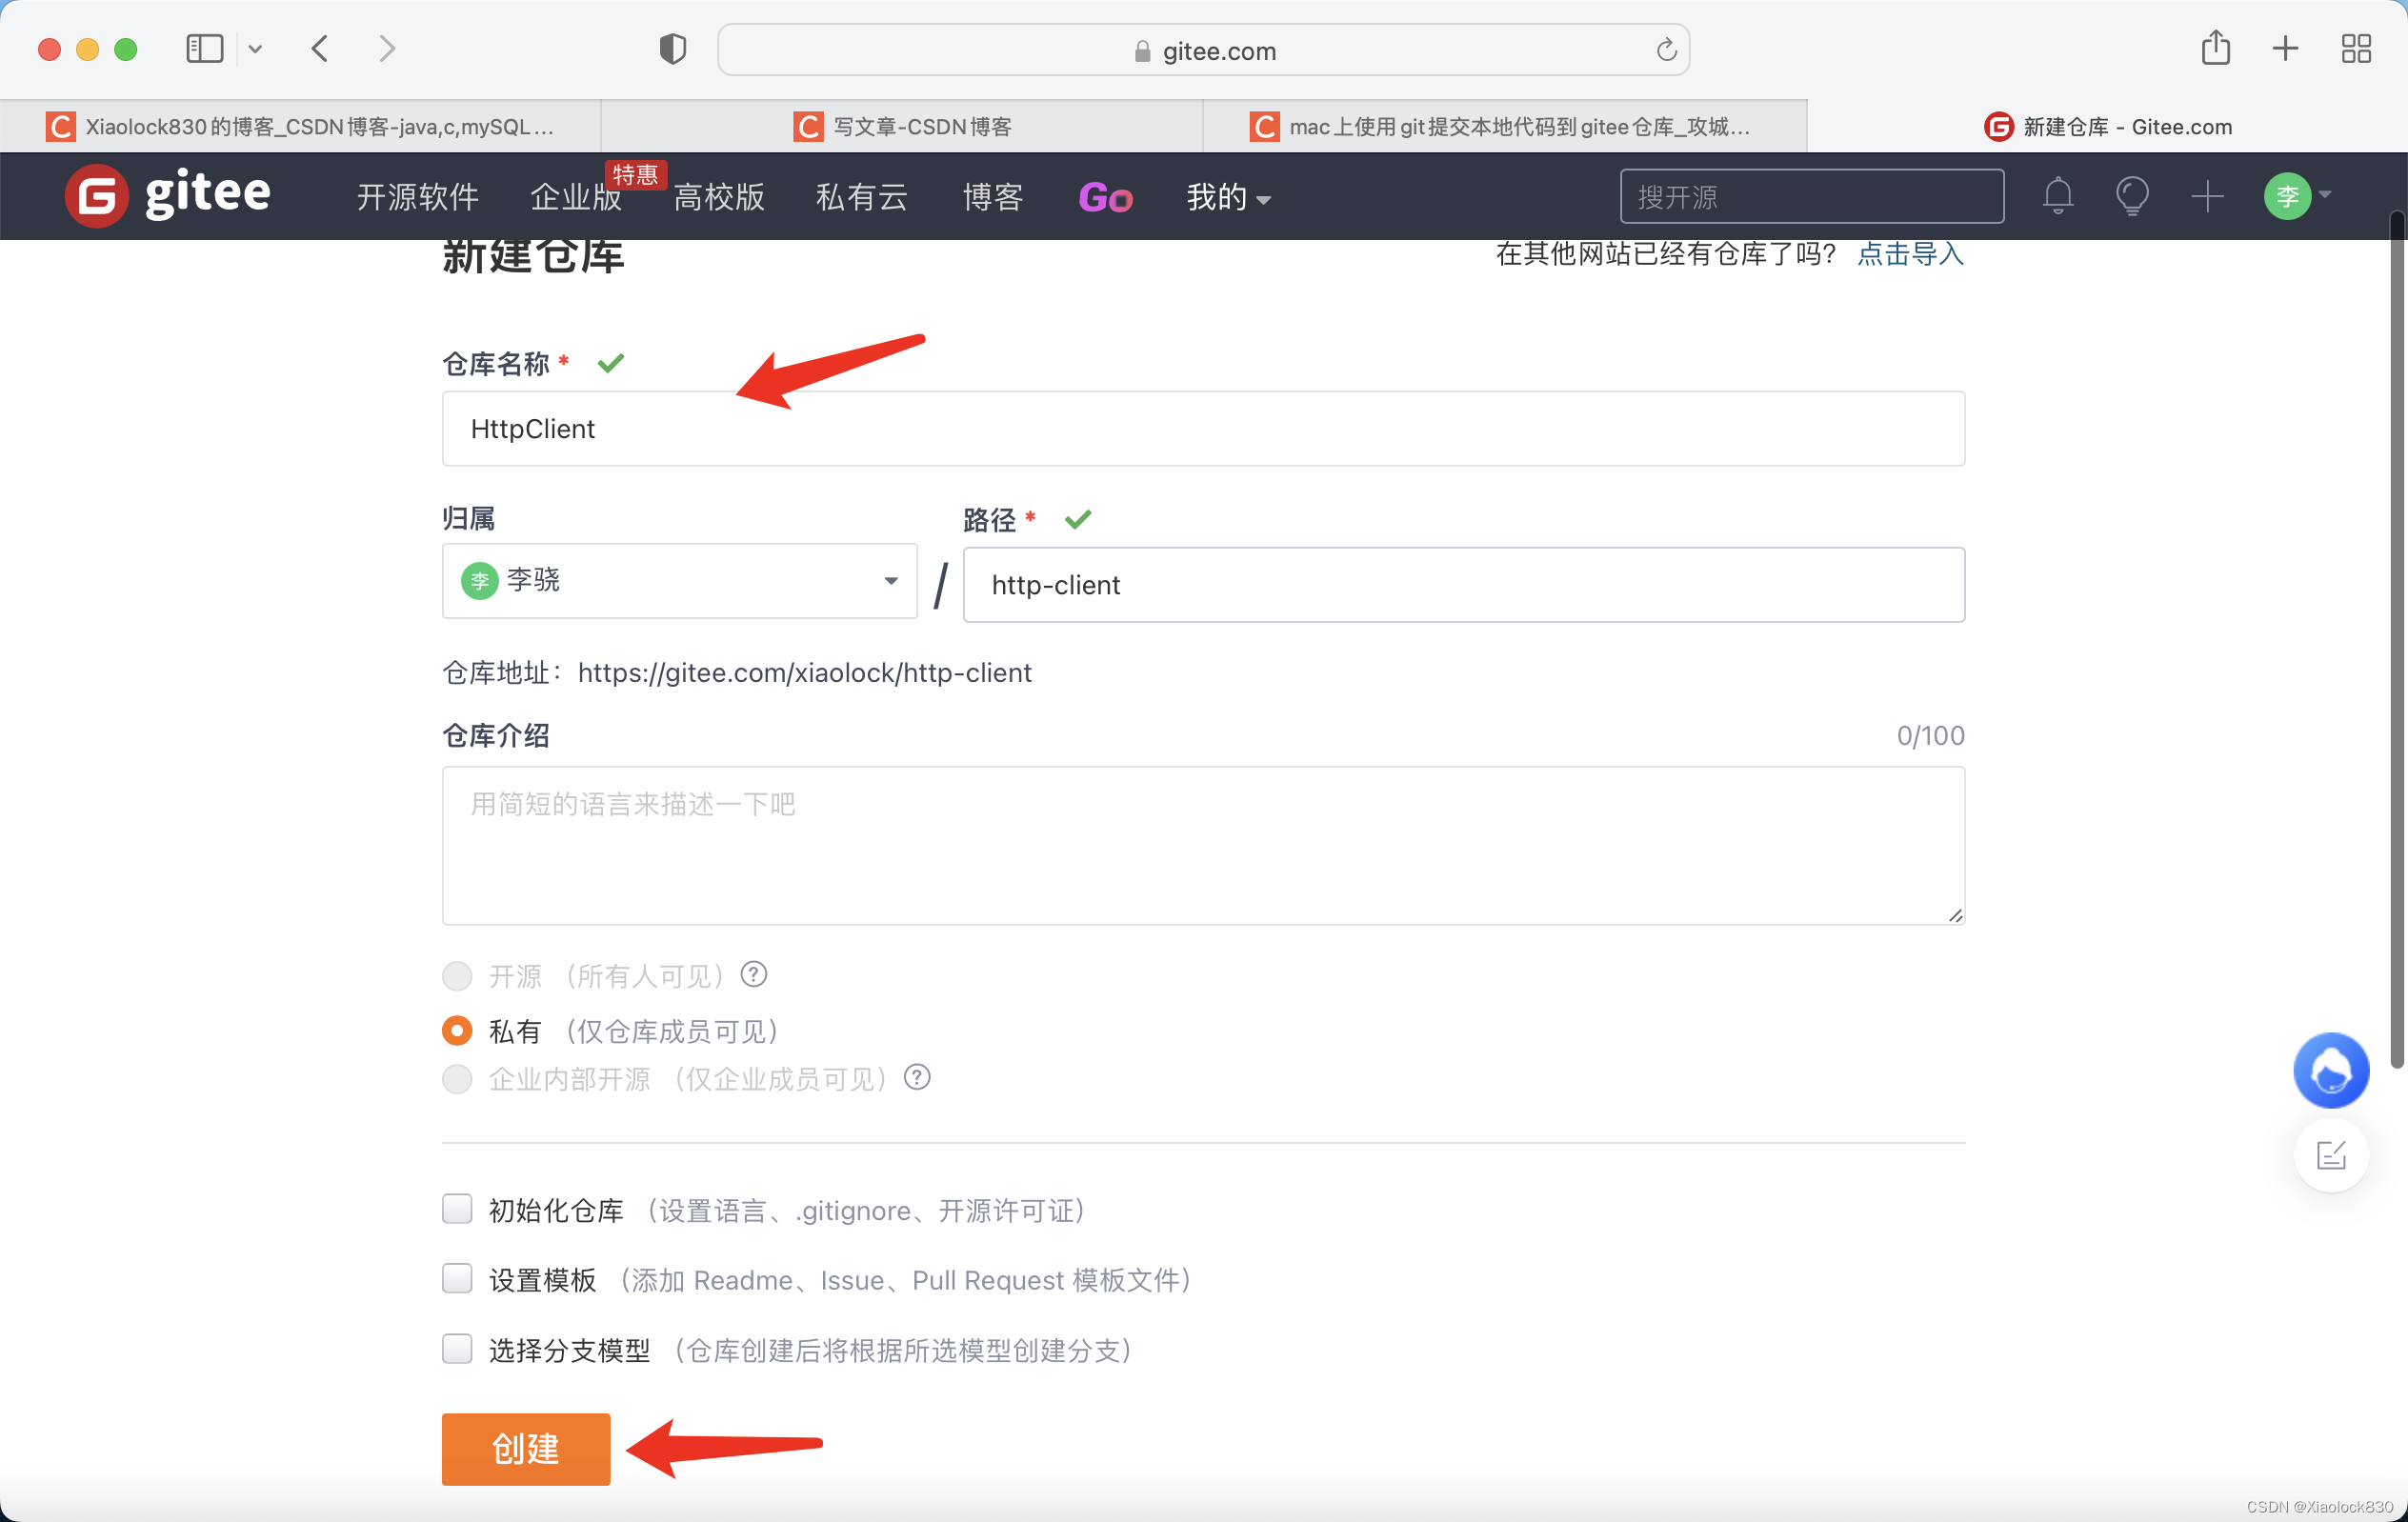Open the 开源软件 menu item

click(x=418, y=197)
